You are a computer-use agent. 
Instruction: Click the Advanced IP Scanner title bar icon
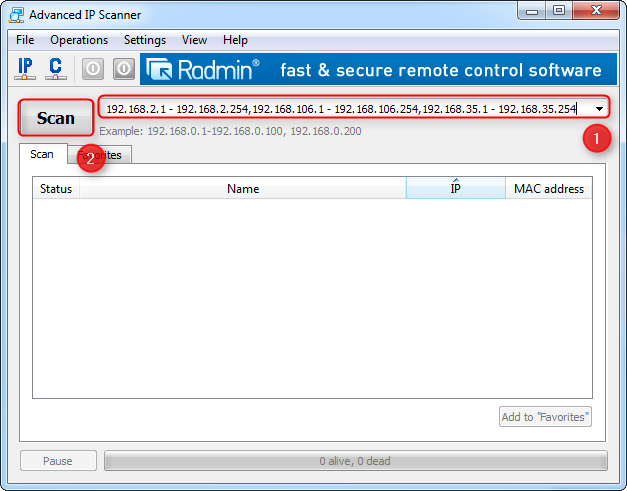tap(16, 15)
